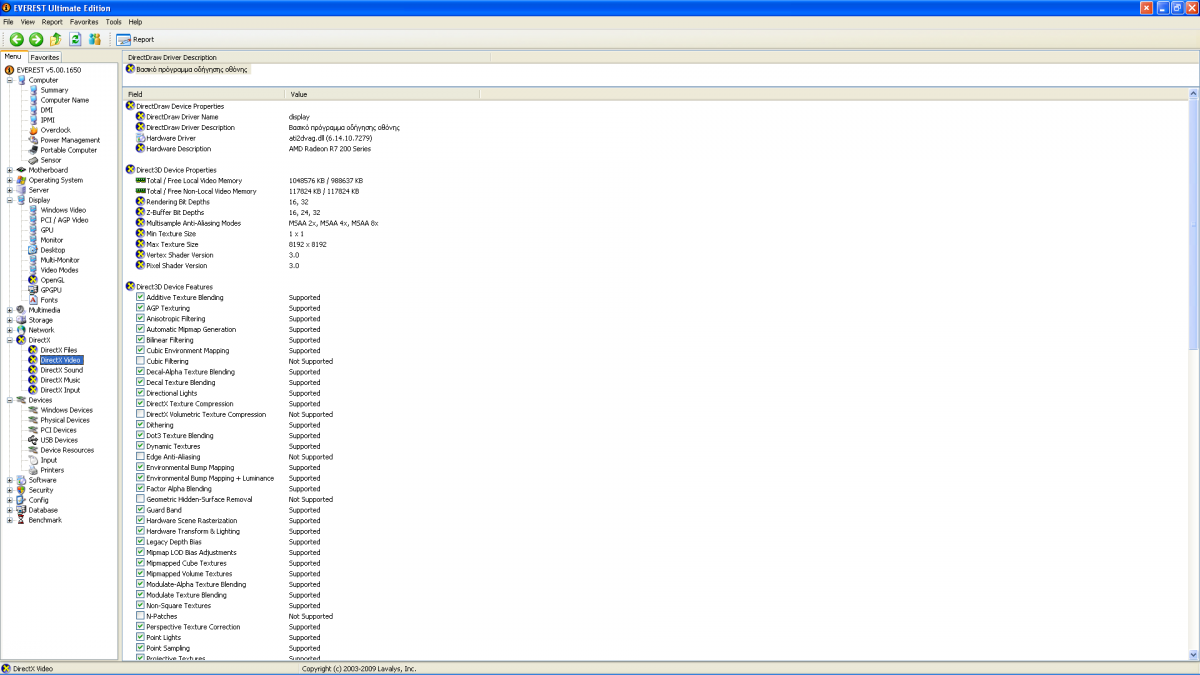The height and width of the screenshot is (675, 1200).
Task: Click the Dithering checkbox
Action: pyautogui.click(x=140, y=425)
